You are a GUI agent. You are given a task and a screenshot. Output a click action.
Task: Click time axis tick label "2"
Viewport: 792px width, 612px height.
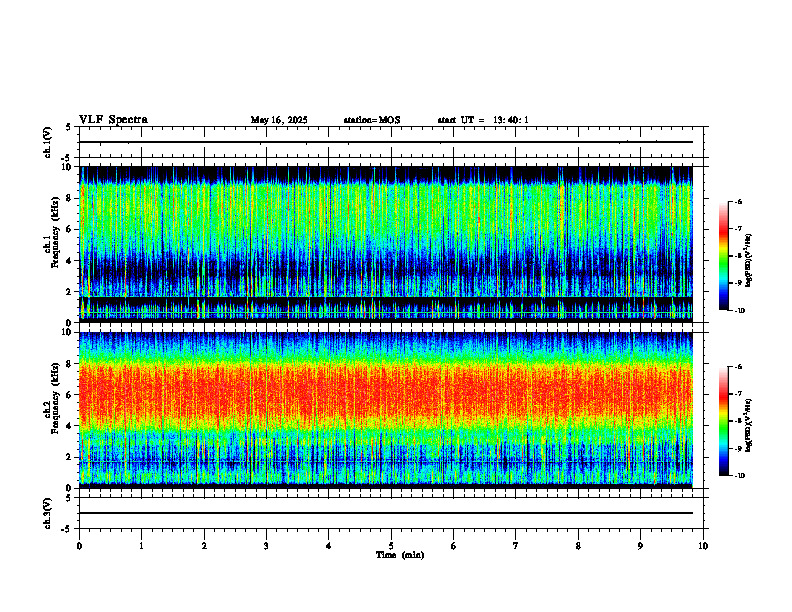[x=204, y=546]
